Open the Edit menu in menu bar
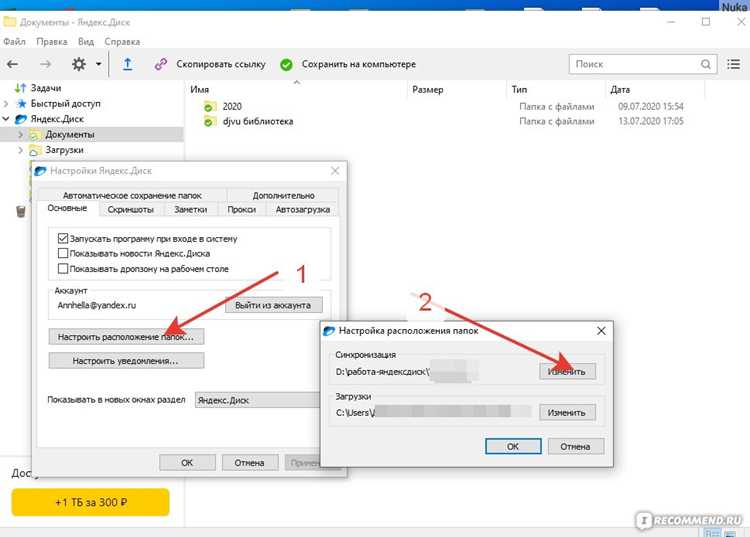750x537 pixels. click(x=52, y=42)
